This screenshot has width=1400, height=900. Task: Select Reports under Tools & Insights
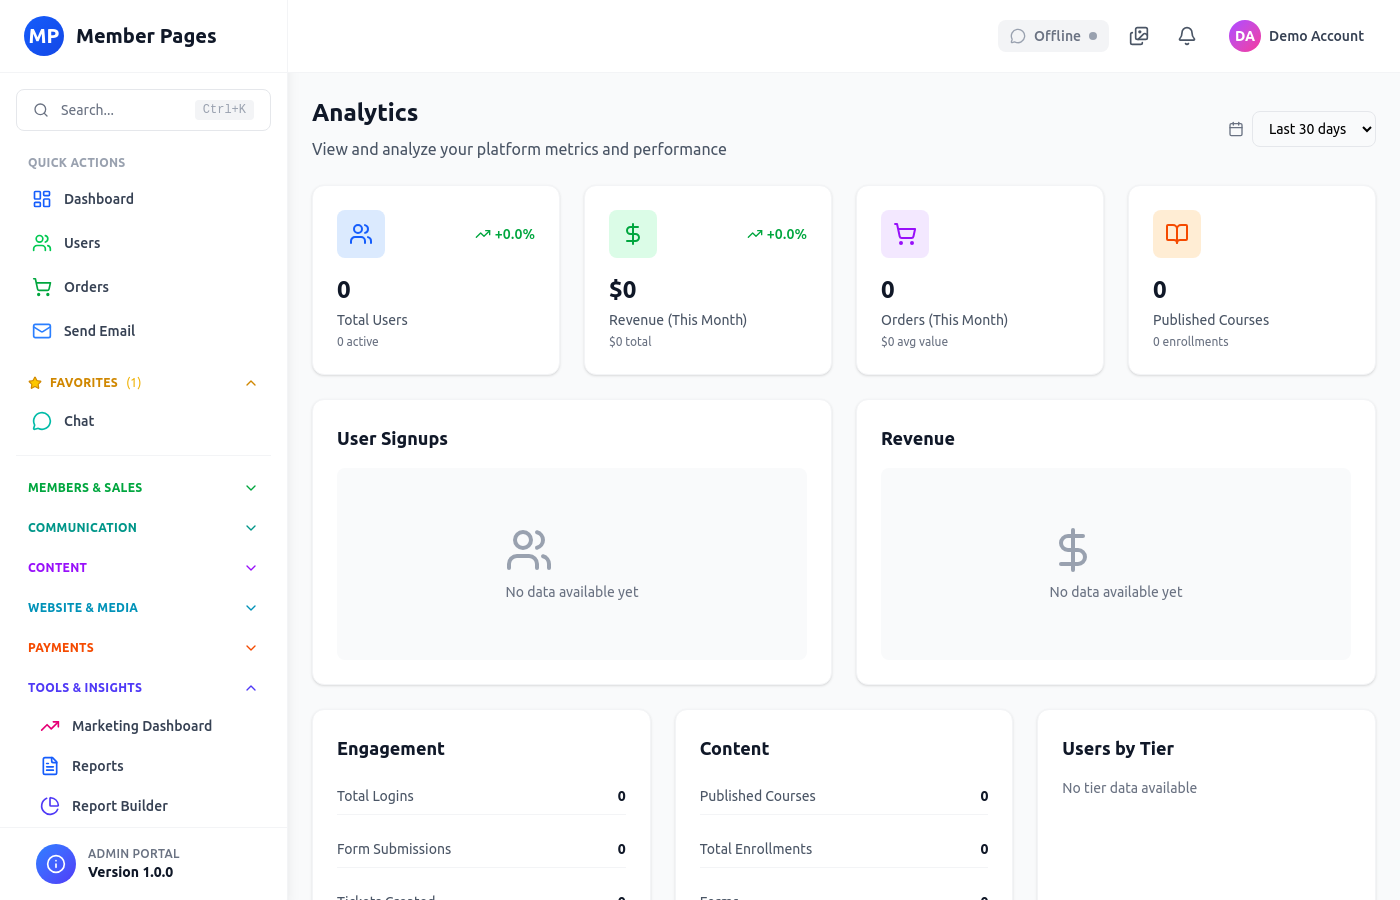tap(95, 765)
